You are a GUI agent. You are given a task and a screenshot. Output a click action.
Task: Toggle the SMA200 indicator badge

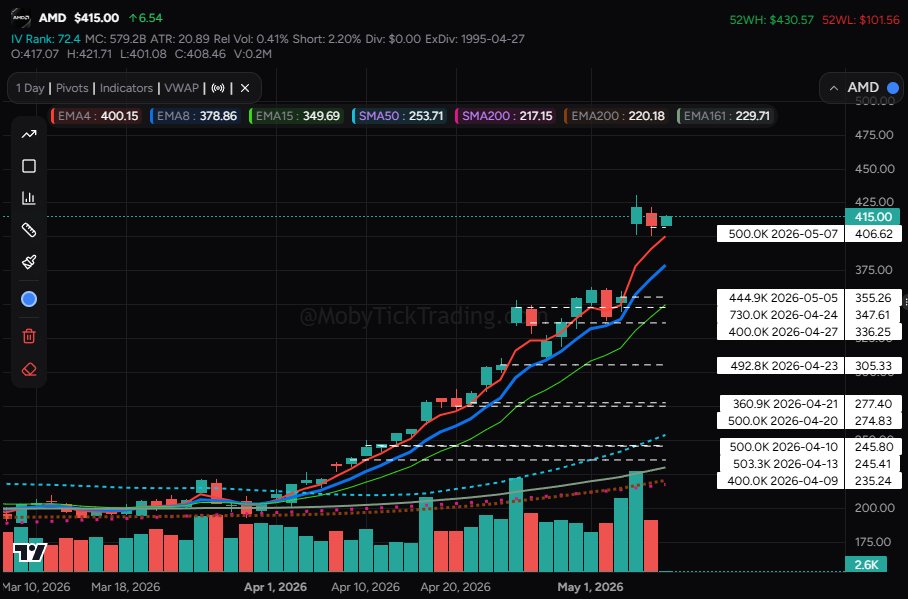point(505,116)
